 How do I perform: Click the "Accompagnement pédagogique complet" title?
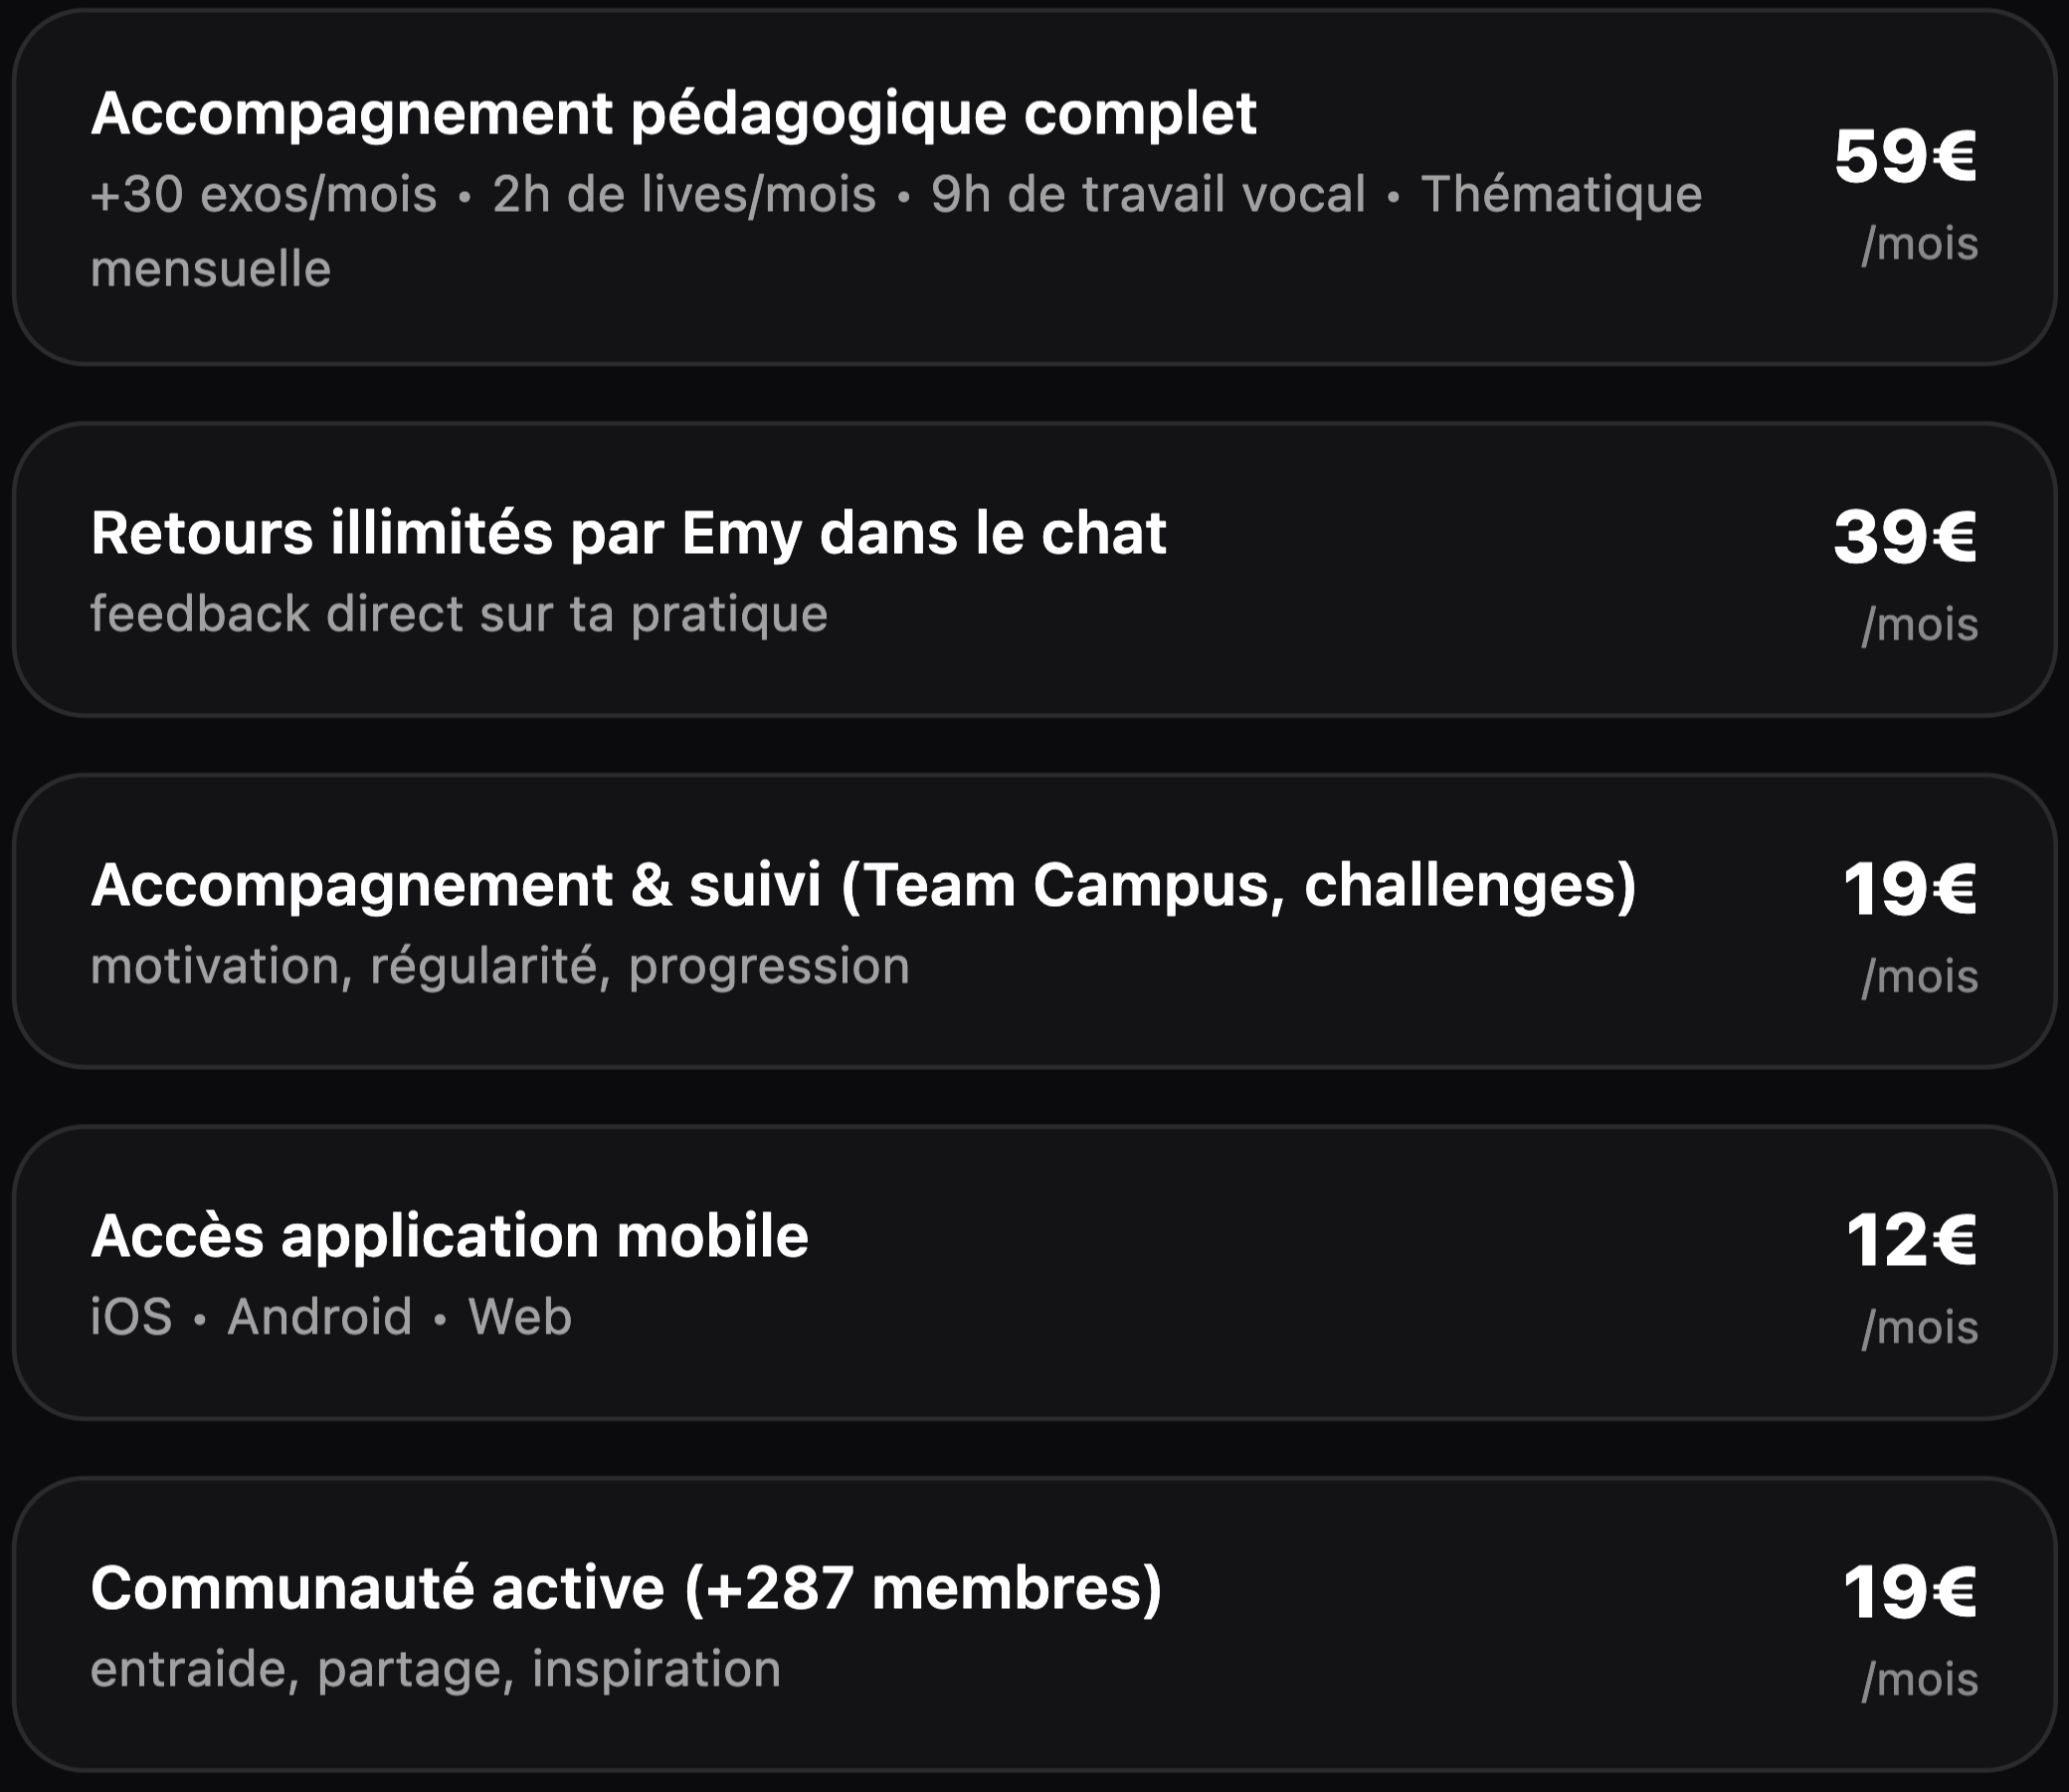click(x=673, y=113)
